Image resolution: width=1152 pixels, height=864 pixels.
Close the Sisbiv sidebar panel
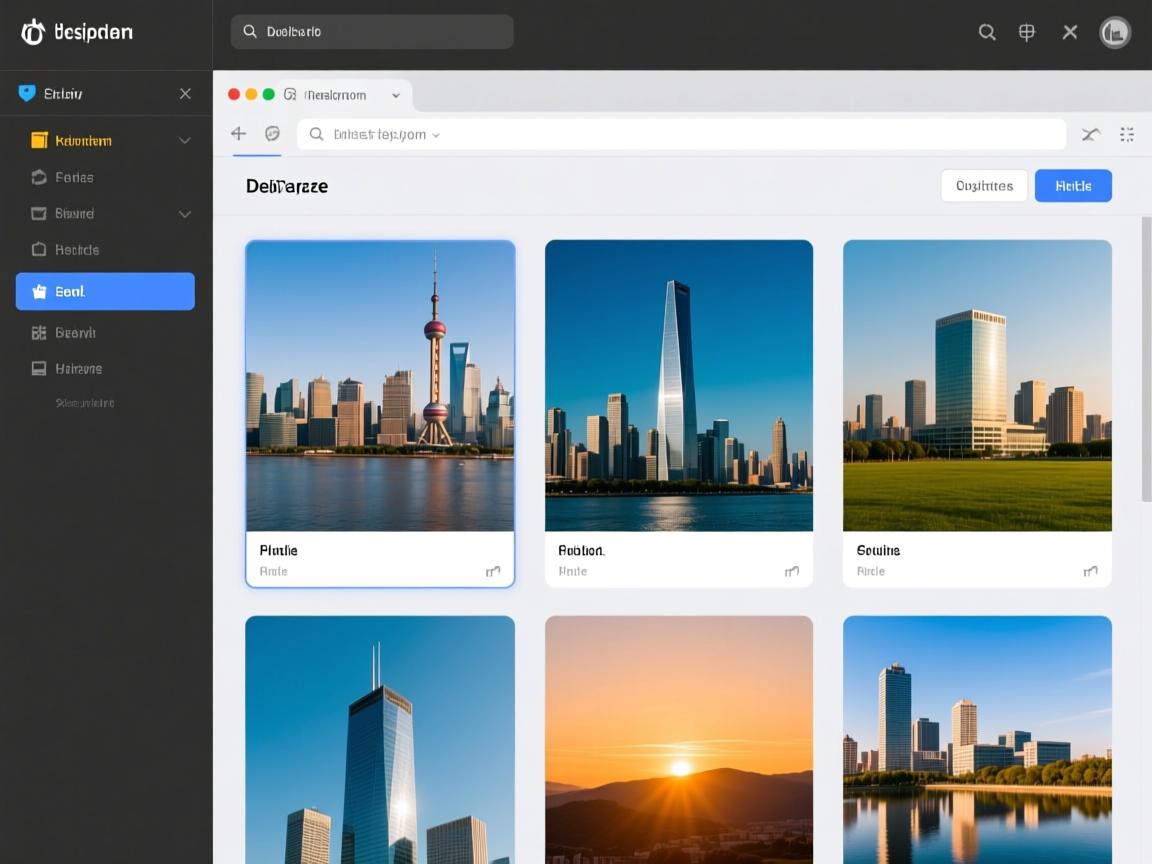185,94
